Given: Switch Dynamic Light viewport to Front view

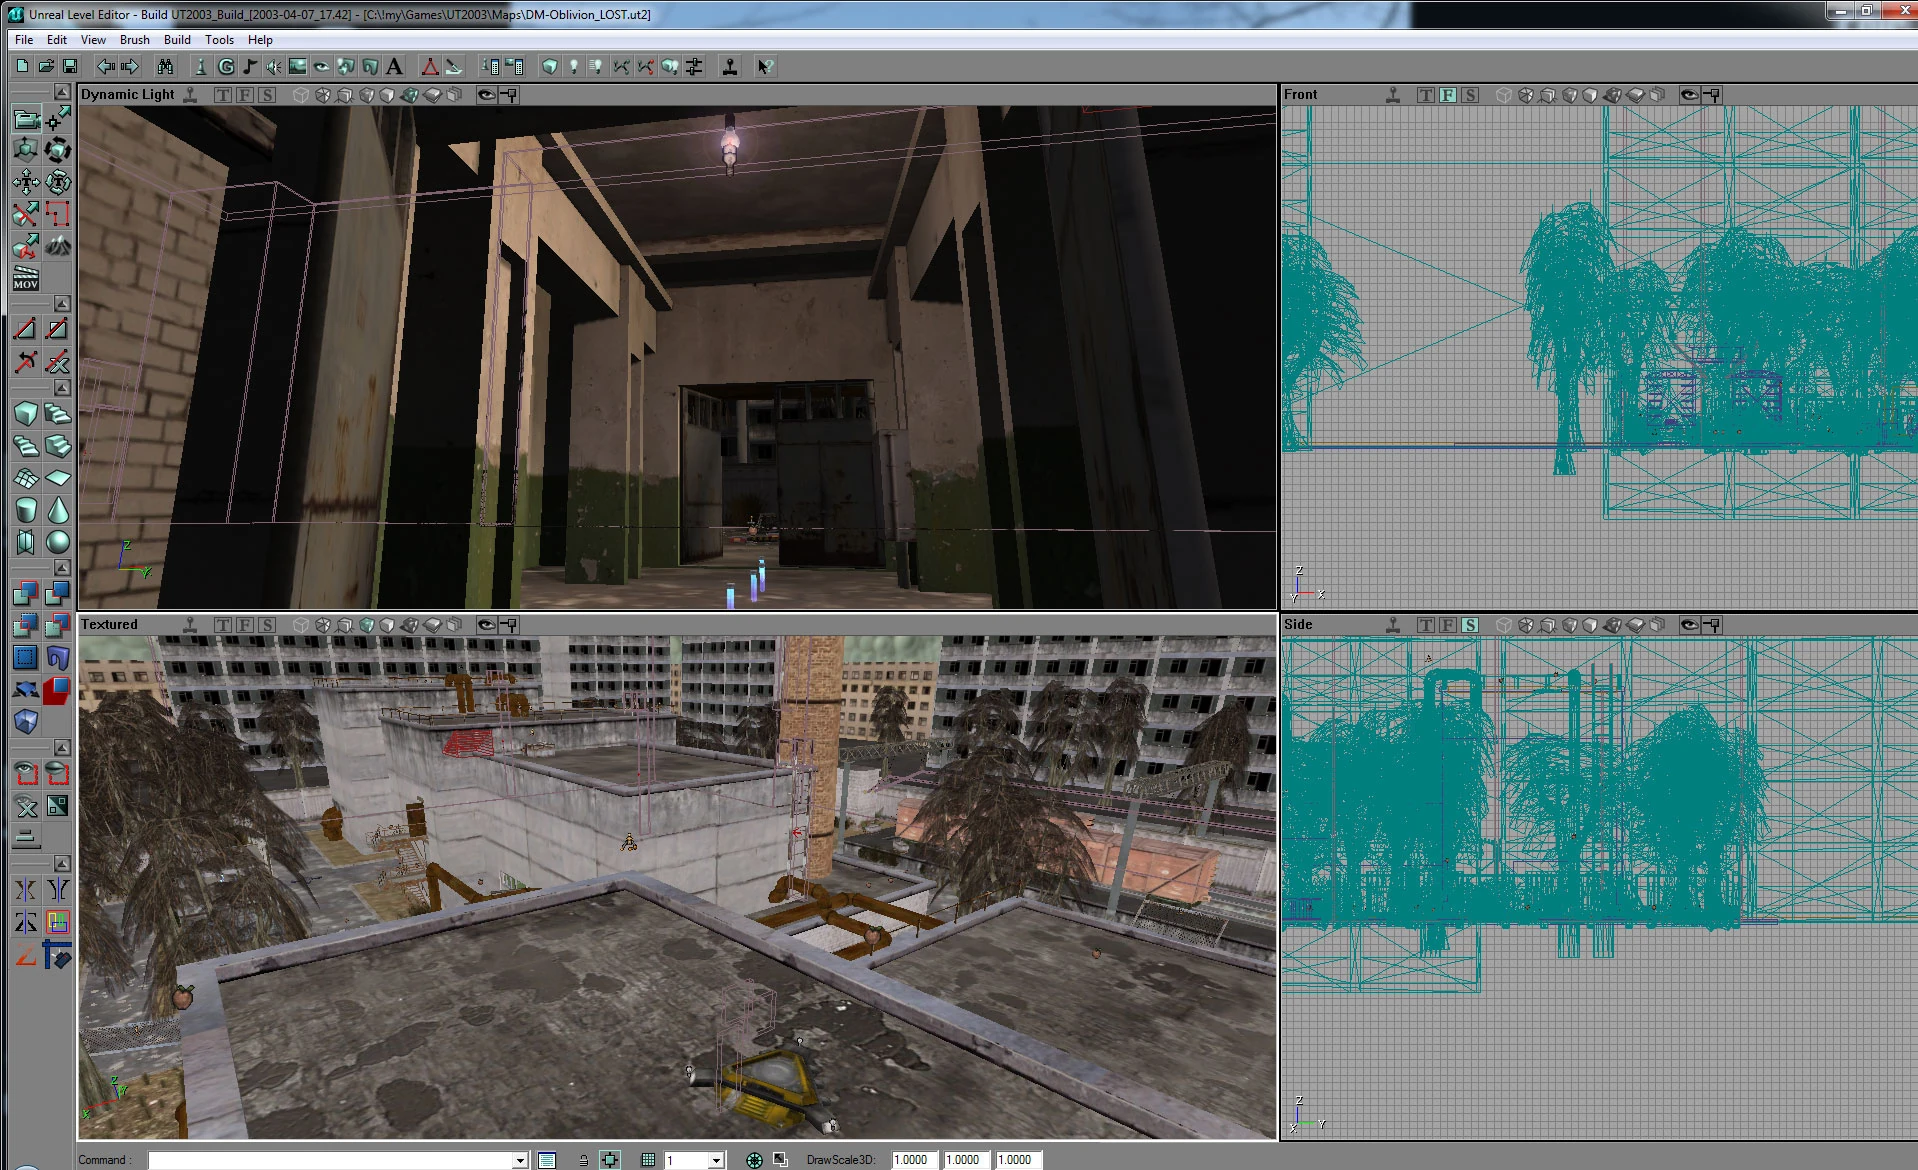Looking at the screenshot, I should (245, 95).
